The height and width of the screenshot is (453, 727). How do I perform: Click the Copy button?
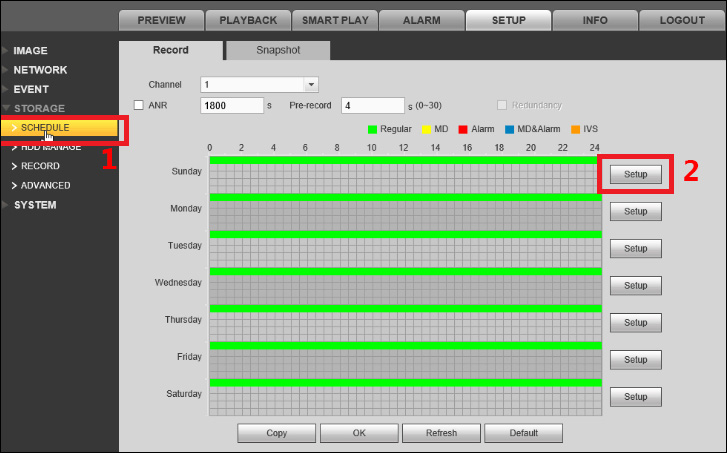[x=277, y=433]
